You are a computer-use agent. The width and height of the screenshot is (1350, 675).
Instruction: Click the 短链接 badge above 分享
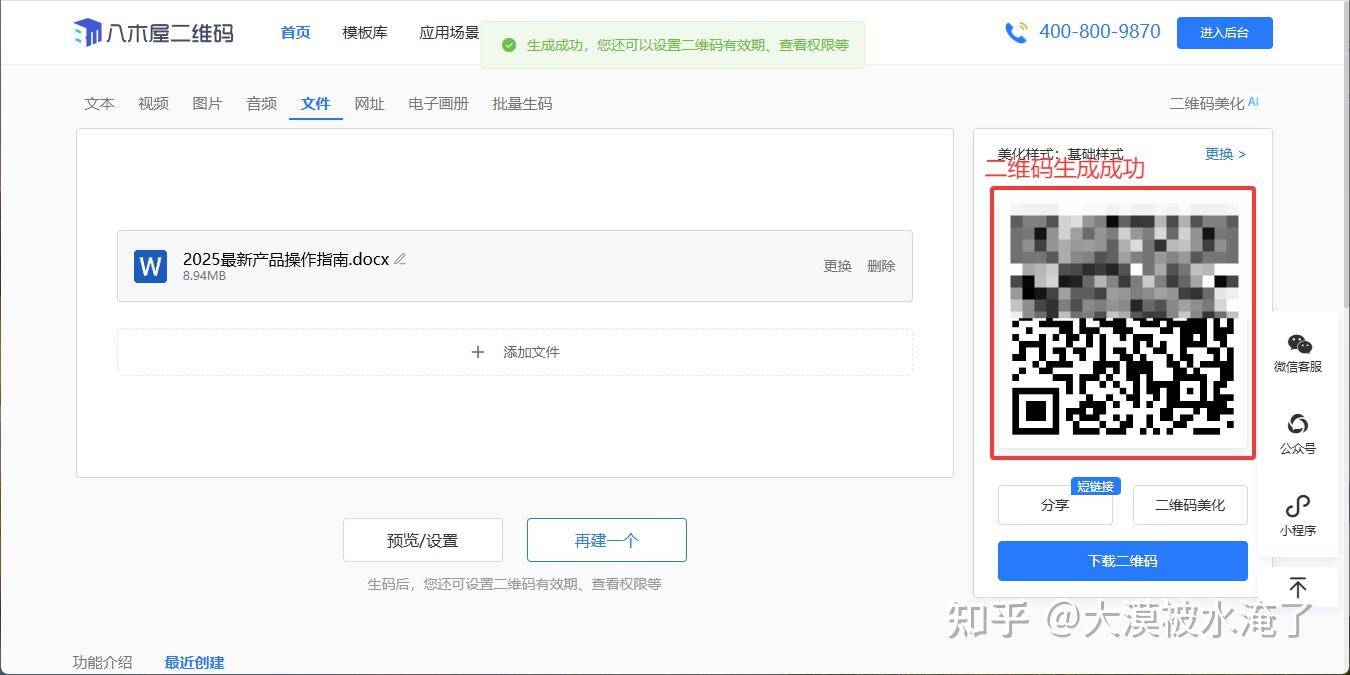pyautogui.click(x=1096, y=486)
